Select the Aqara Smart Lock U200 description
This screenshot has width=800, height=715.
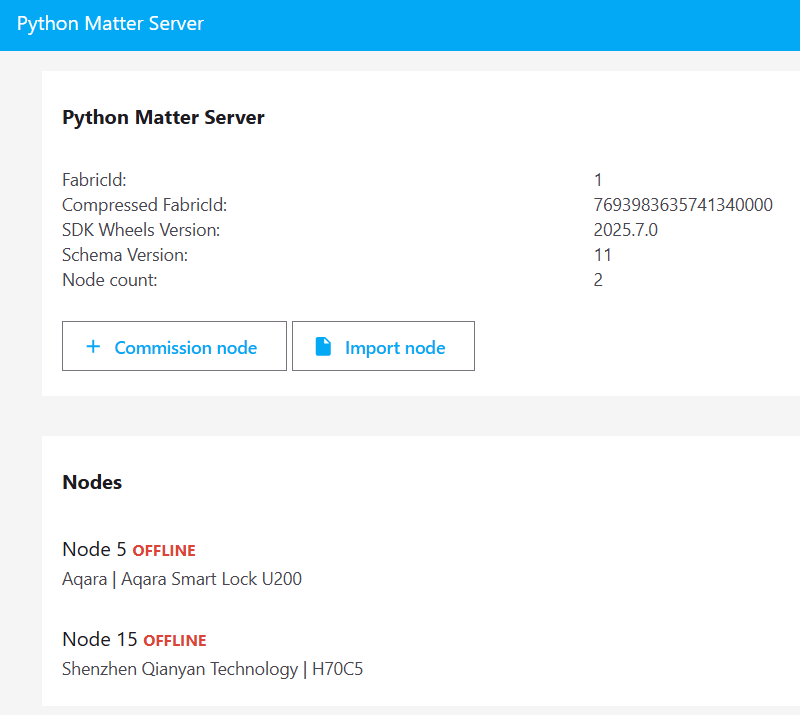(182, 579)
